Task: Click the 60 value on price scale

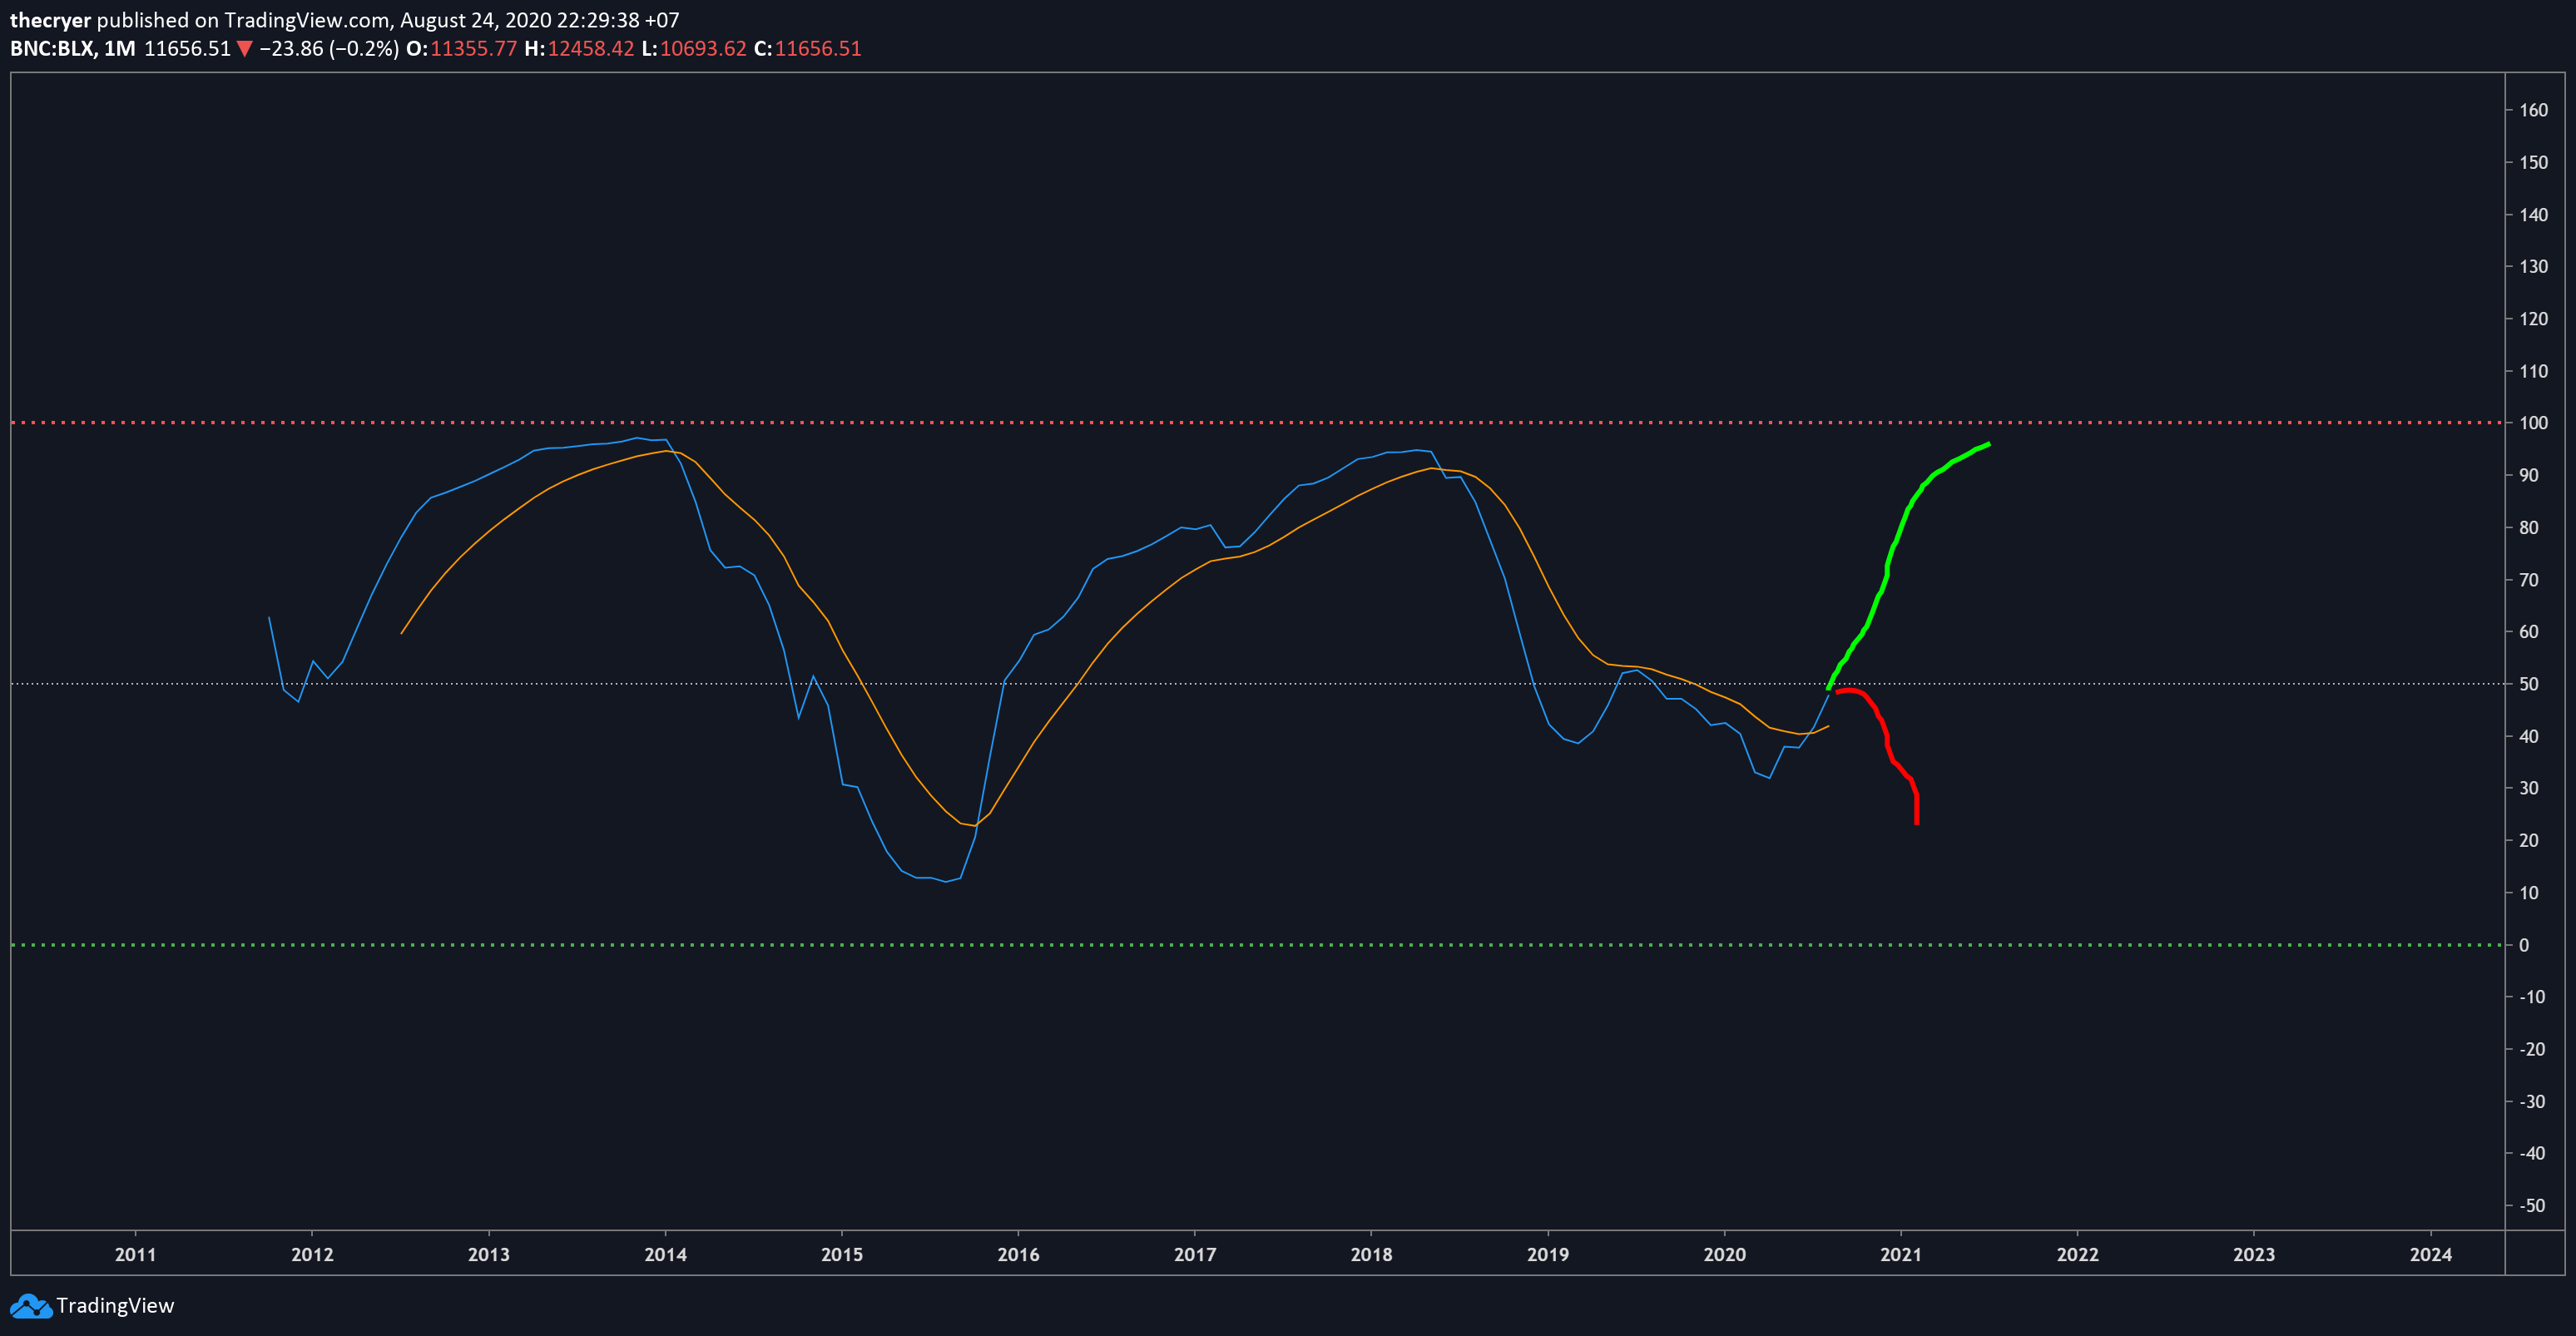Action: pyautogui.click(x=2528, y=632)
